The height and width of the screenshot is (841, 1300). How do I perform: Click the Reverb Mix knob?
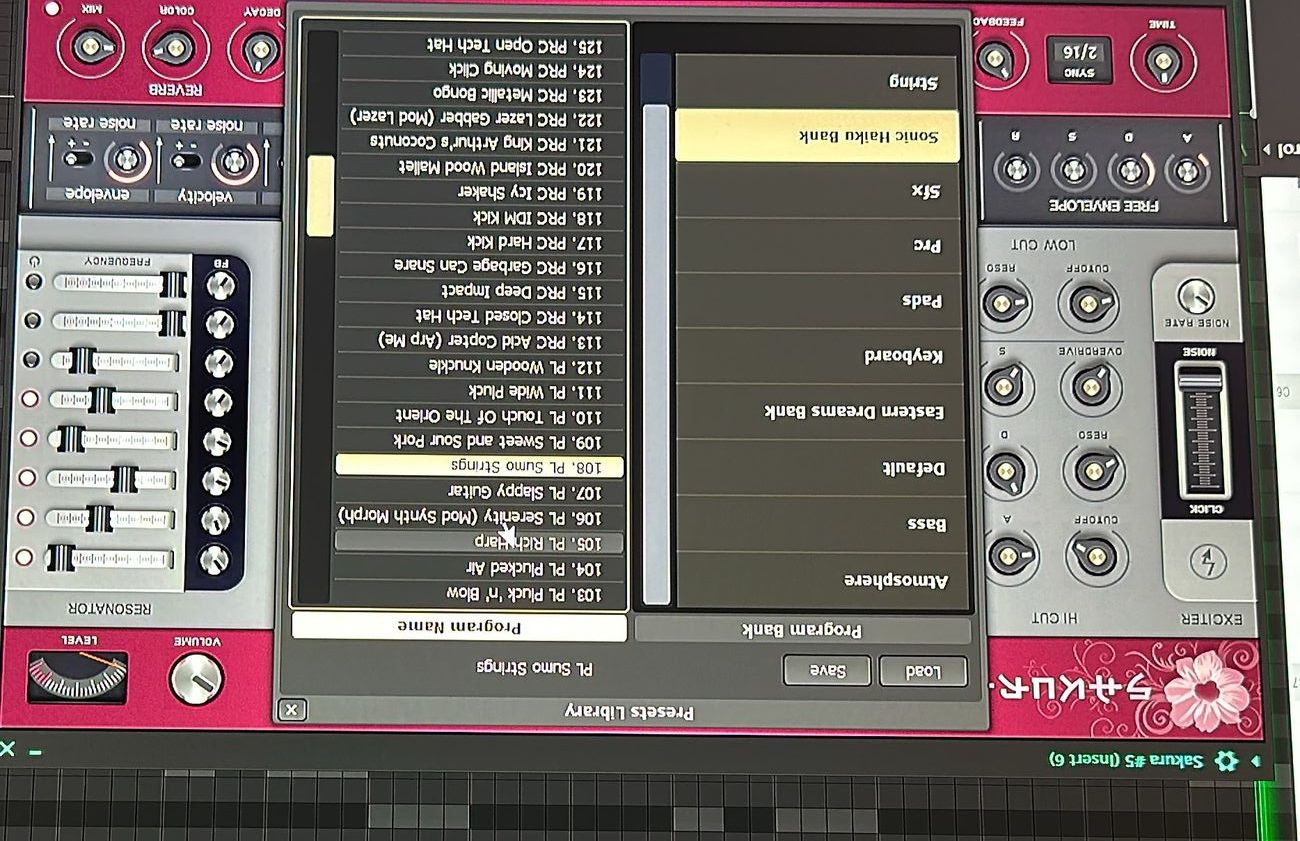click(91, 48)
